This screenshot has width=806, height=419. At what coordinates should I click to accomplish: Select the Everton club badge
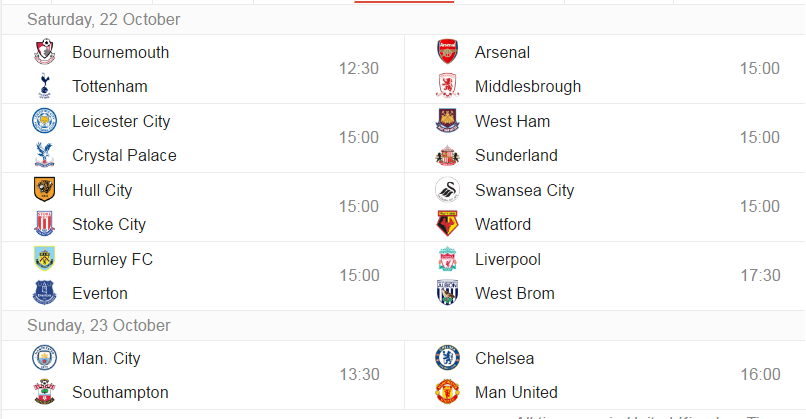45,293
